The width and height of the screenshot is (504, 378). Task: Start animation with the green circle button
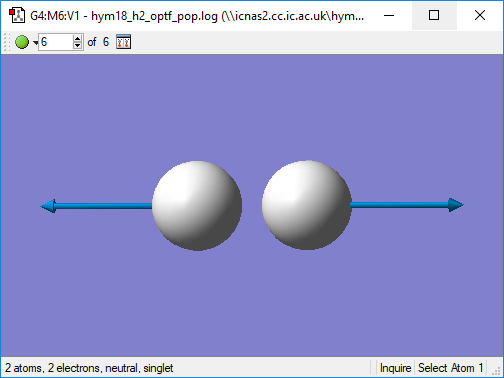click(x=22, y=42)
